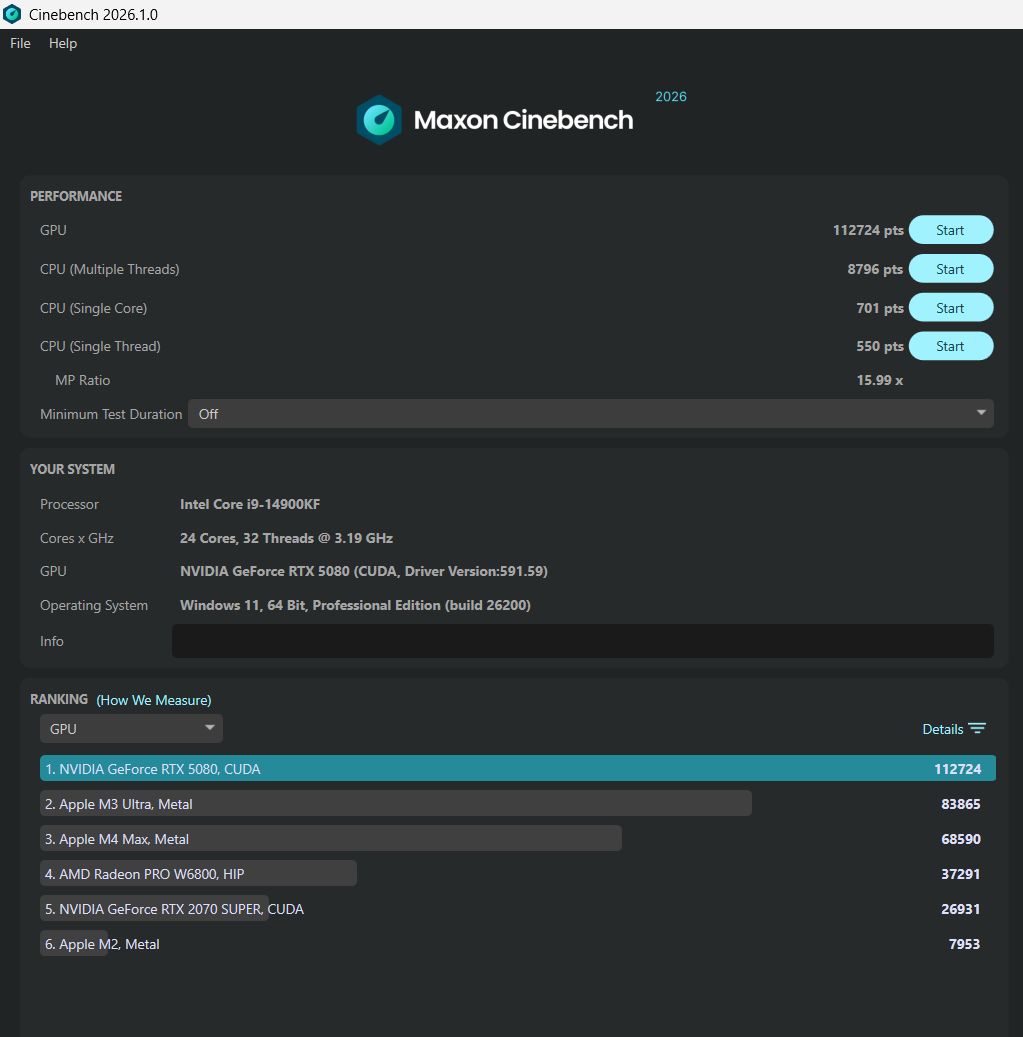
Task: Start the CPU Multiple Threads test
Action: click(x=950, y=269)
